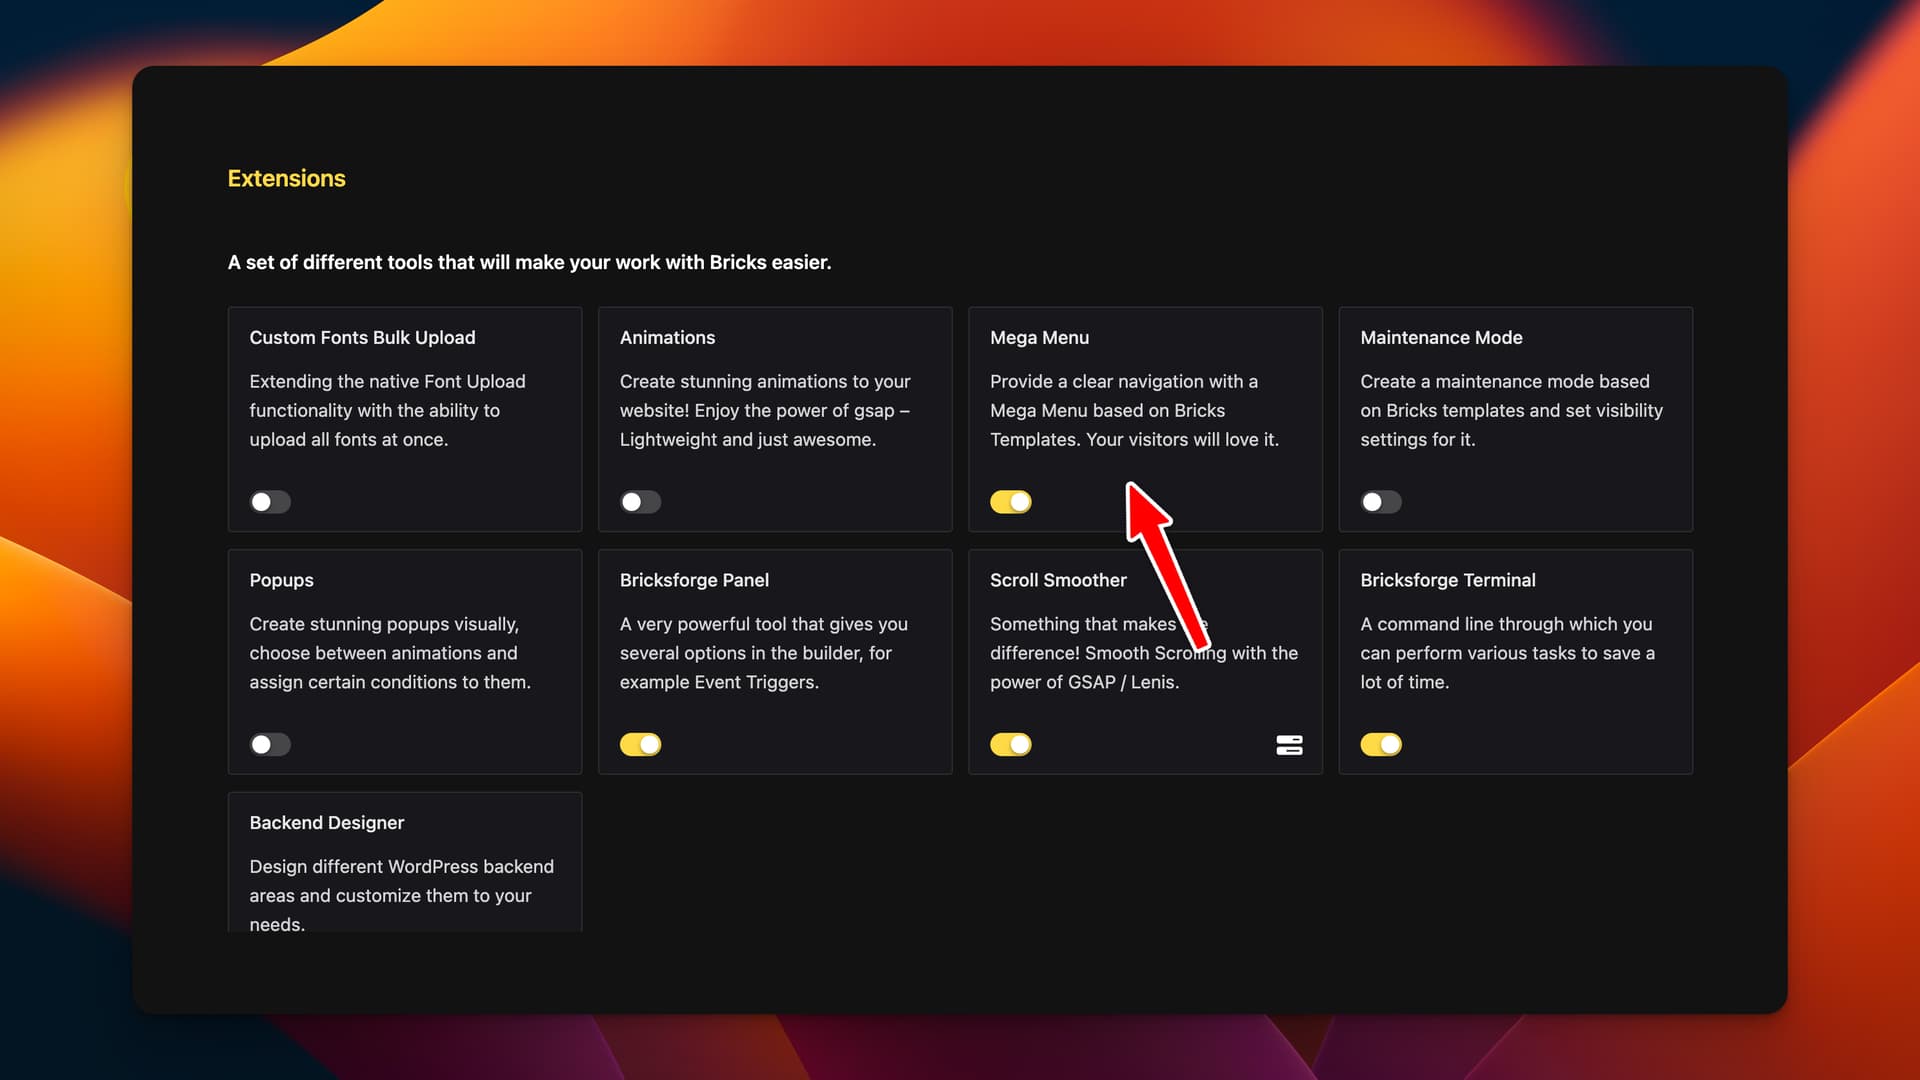This screenshot has width=1920, height=1080.
Task: Click the Bricksforge Panel title
Action: pos(694,581)
